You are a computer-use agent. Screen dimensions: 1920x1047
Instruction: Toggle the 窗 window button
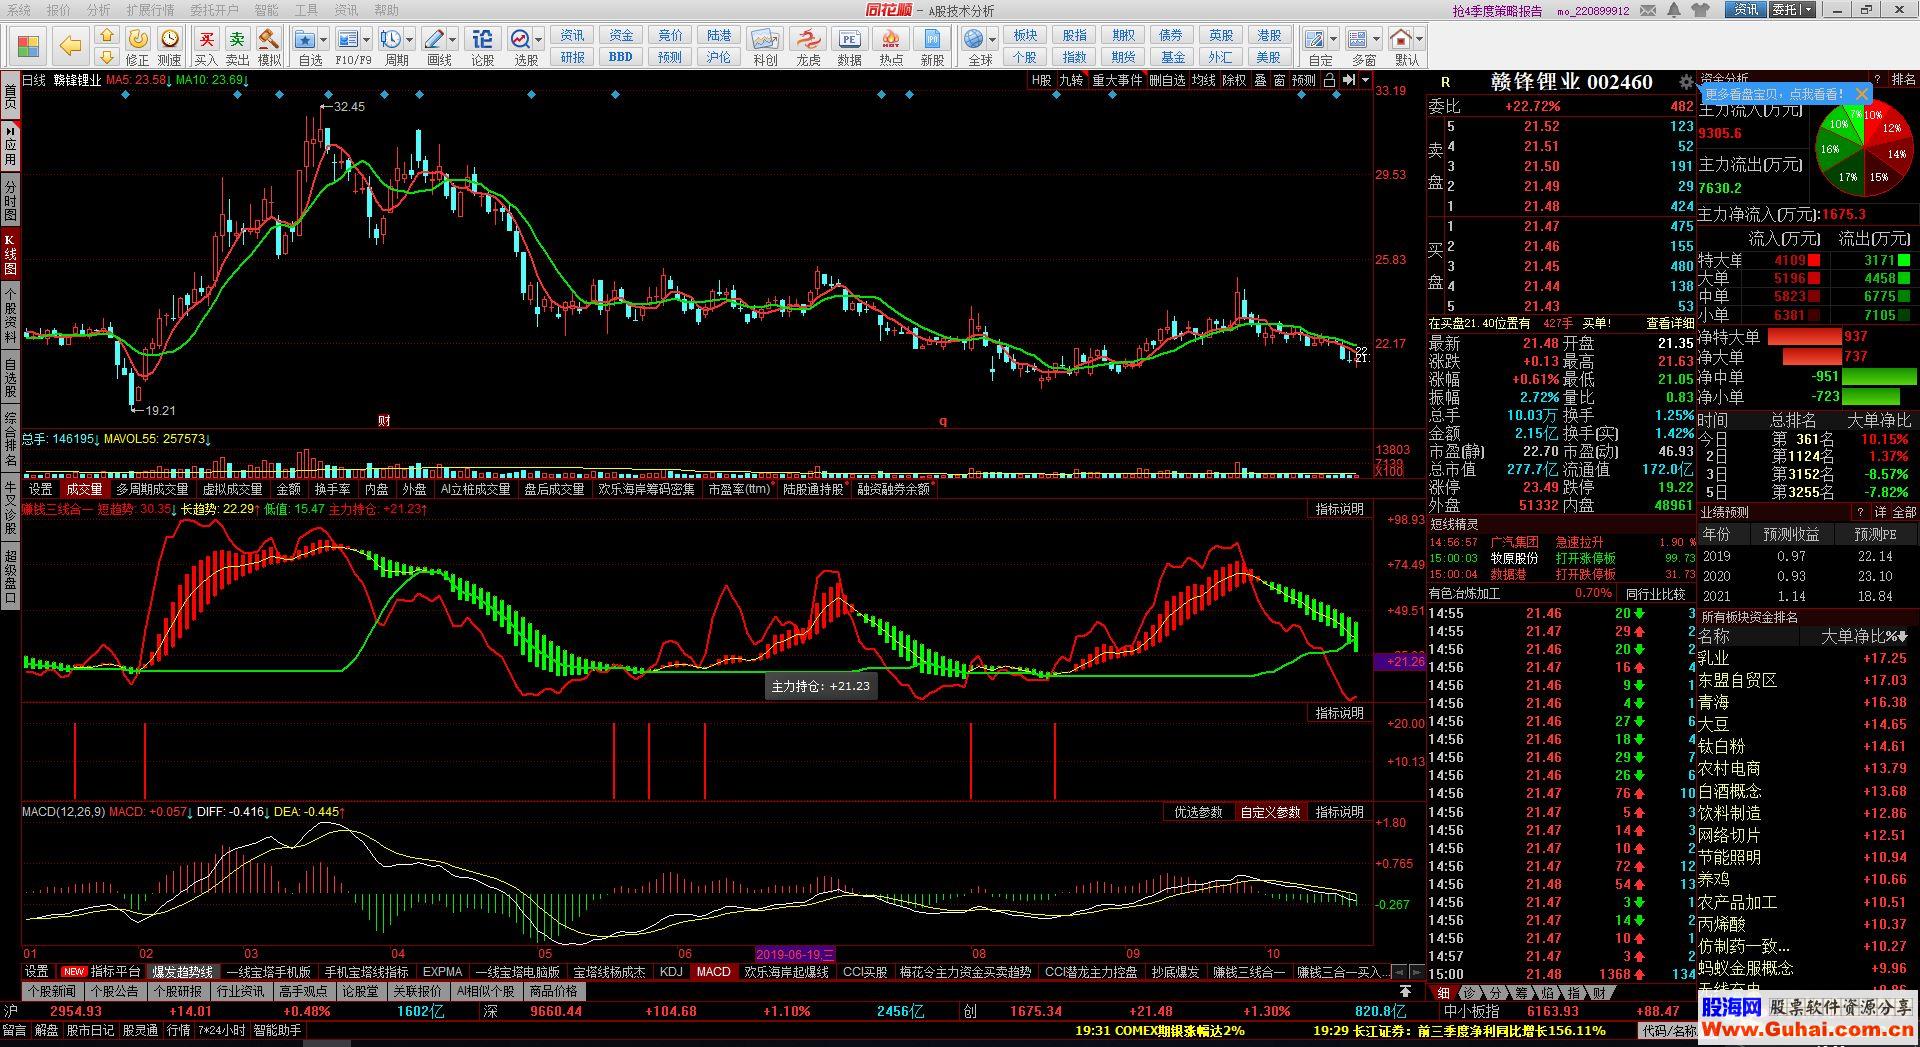click(x=1279, y=80)
